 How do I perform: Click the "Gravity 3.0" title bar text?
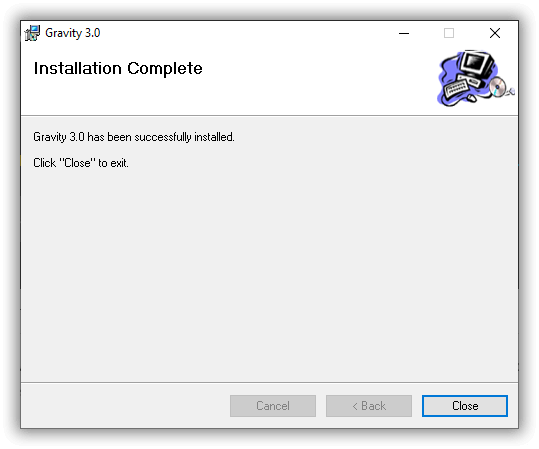73,33
